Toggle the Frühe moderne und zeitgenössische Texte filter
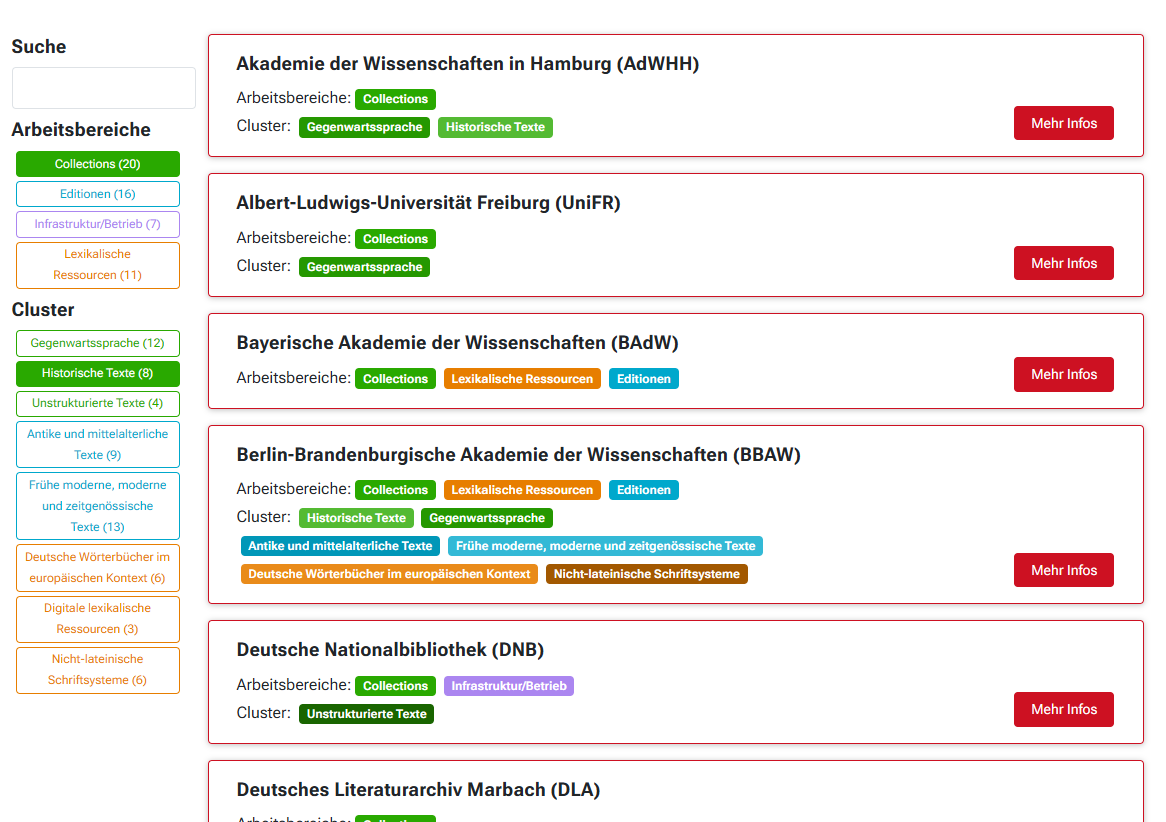Image resolution: width=1166 pixels, height=822 pixels. (97, 505)
